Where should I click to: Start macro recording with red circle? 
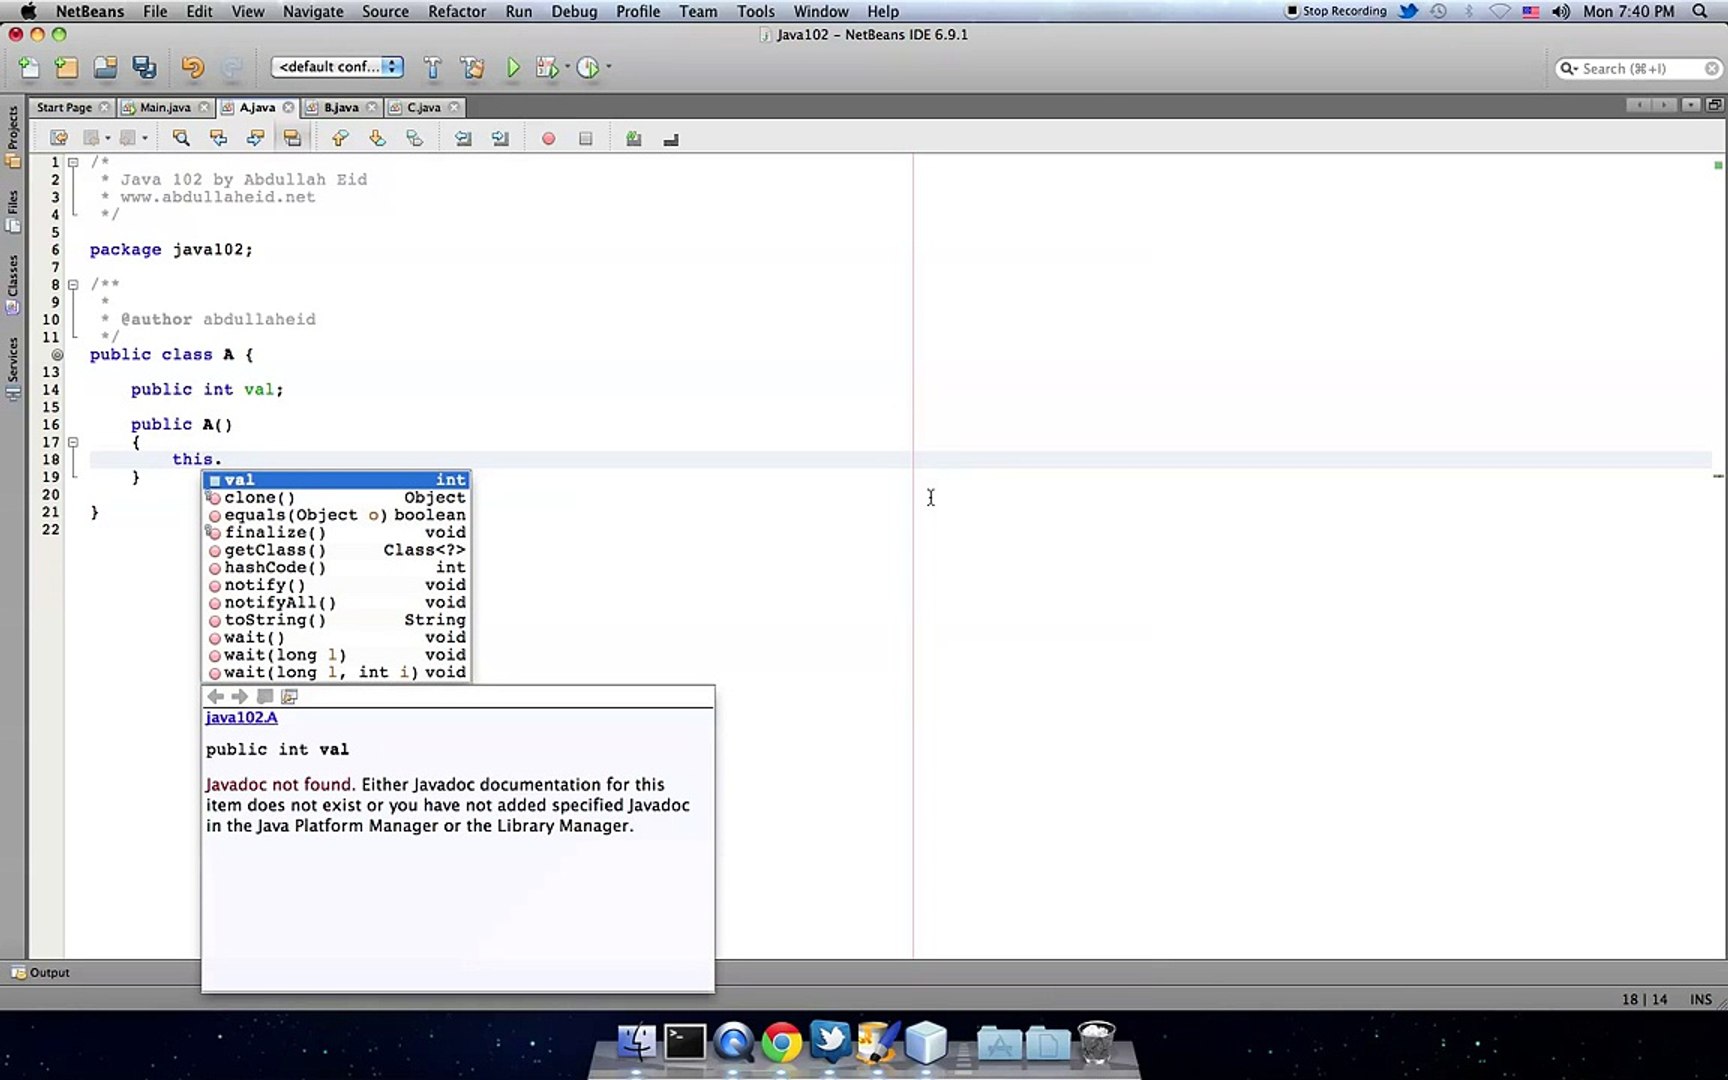(x=548, y=139)
